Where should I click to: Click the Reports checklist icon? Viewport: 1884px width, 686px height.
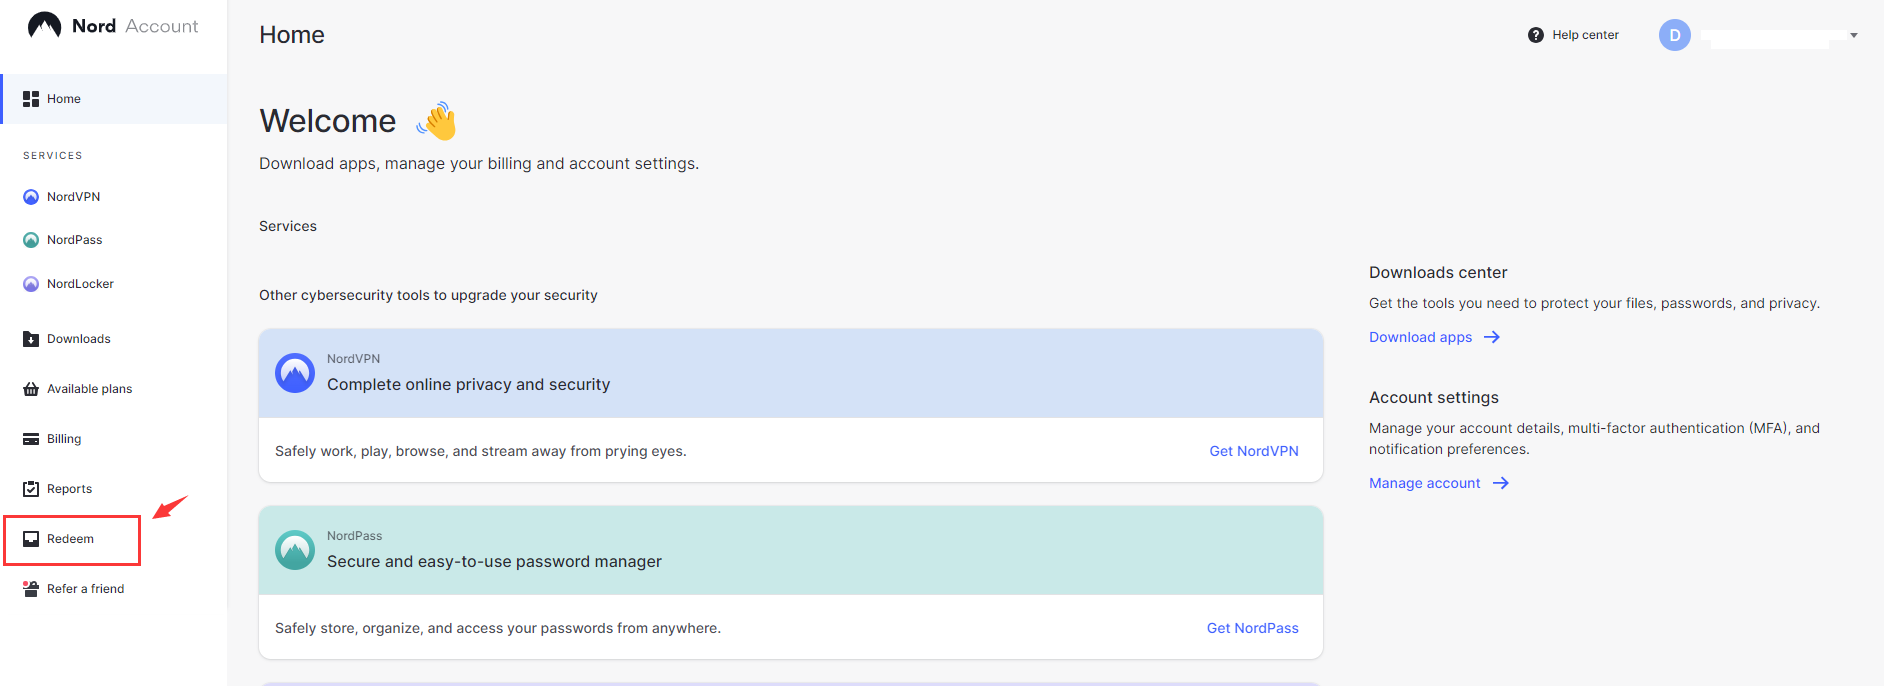click(x=31, y=489)
